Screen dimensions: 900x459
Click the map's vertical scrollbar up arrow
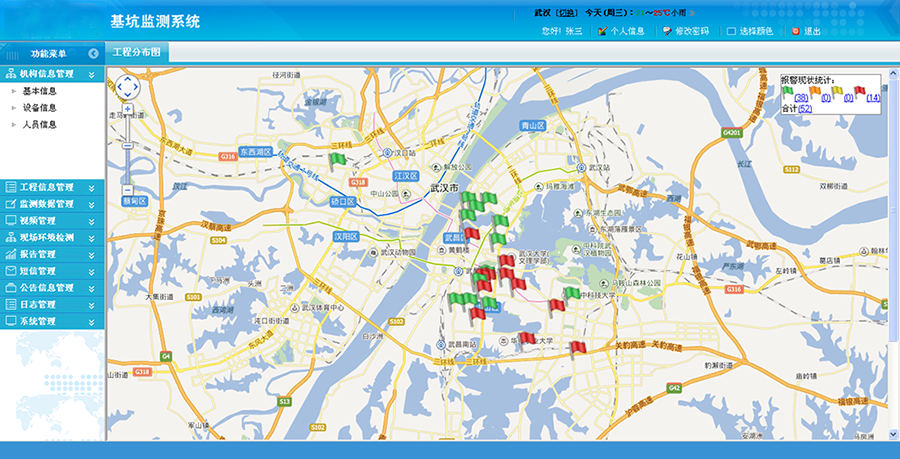[893, 73]
